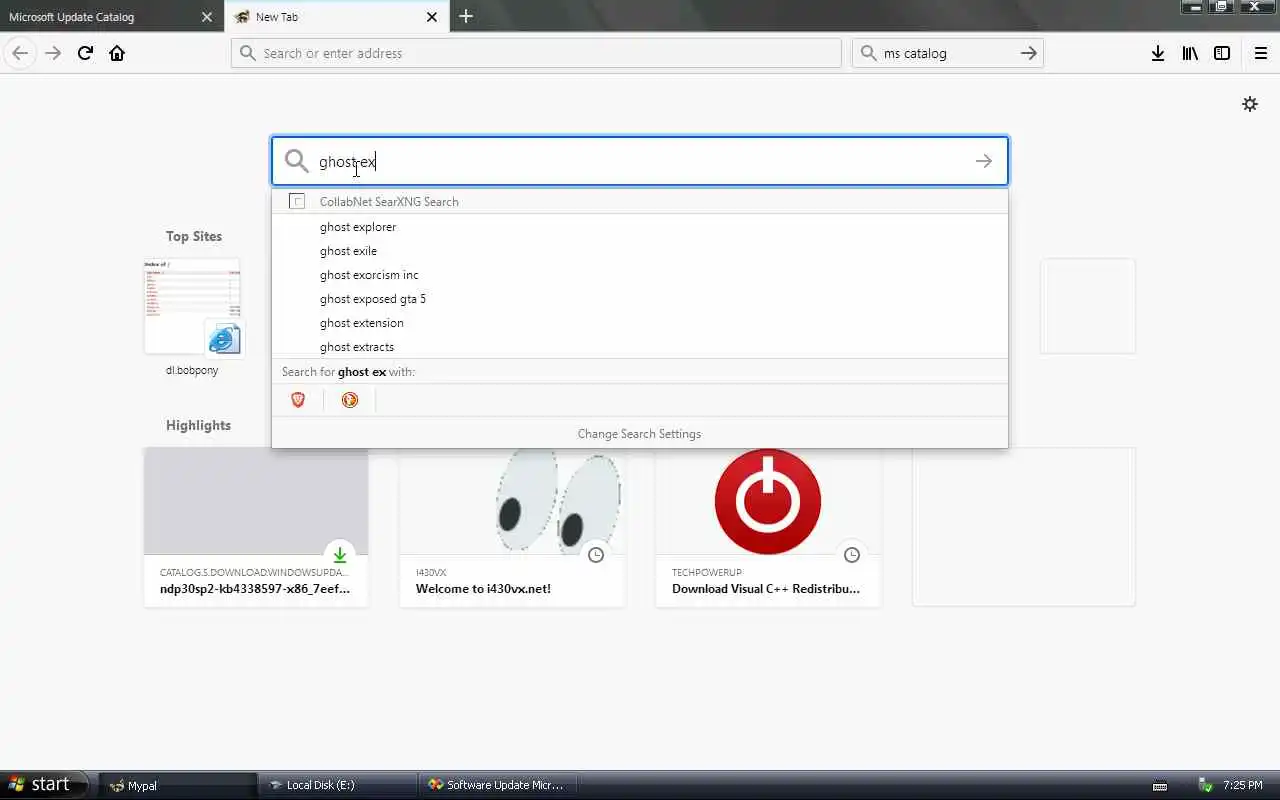Click the Highlights heading
The width and height of the screenshot is (1280, 800).
(x=198, y=425)
